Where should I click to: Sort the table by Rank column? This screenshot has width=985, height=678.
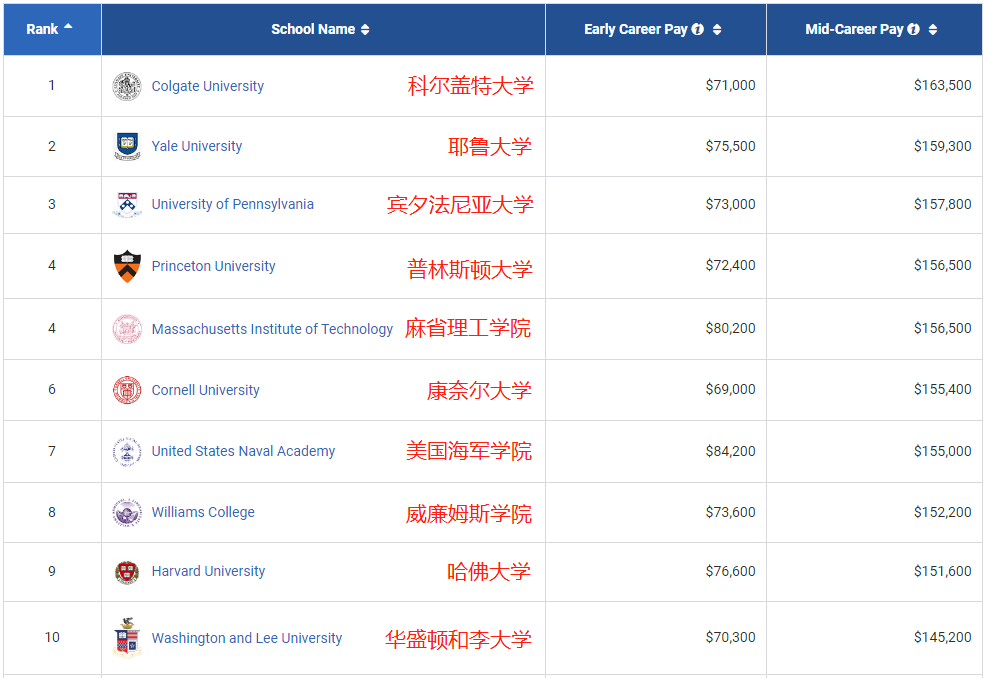click(x=68, y=28)
